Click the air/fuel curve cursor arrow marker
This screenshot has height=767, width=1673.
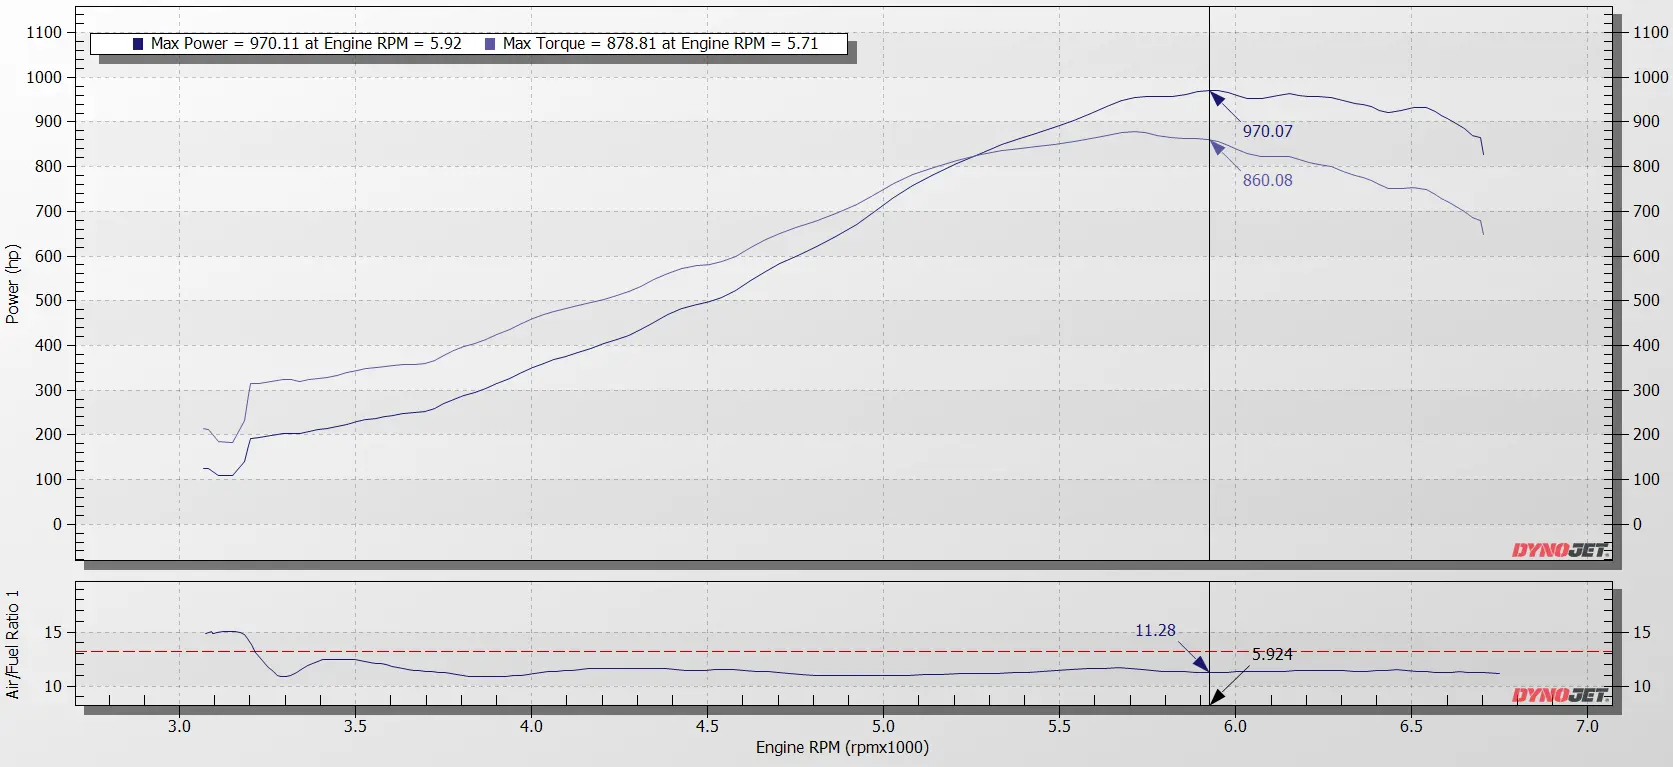pyautogui.click(x=1201, y=664)
